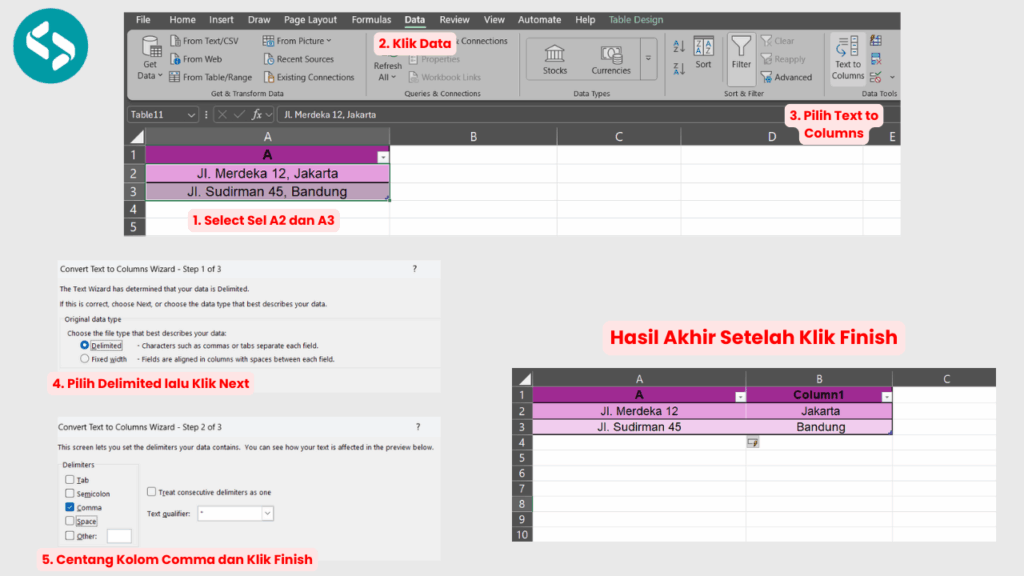Viewport: 1024px width, 576px height.
Task: Check Treat consecutive delimiters as one
Action: [151, 491]
